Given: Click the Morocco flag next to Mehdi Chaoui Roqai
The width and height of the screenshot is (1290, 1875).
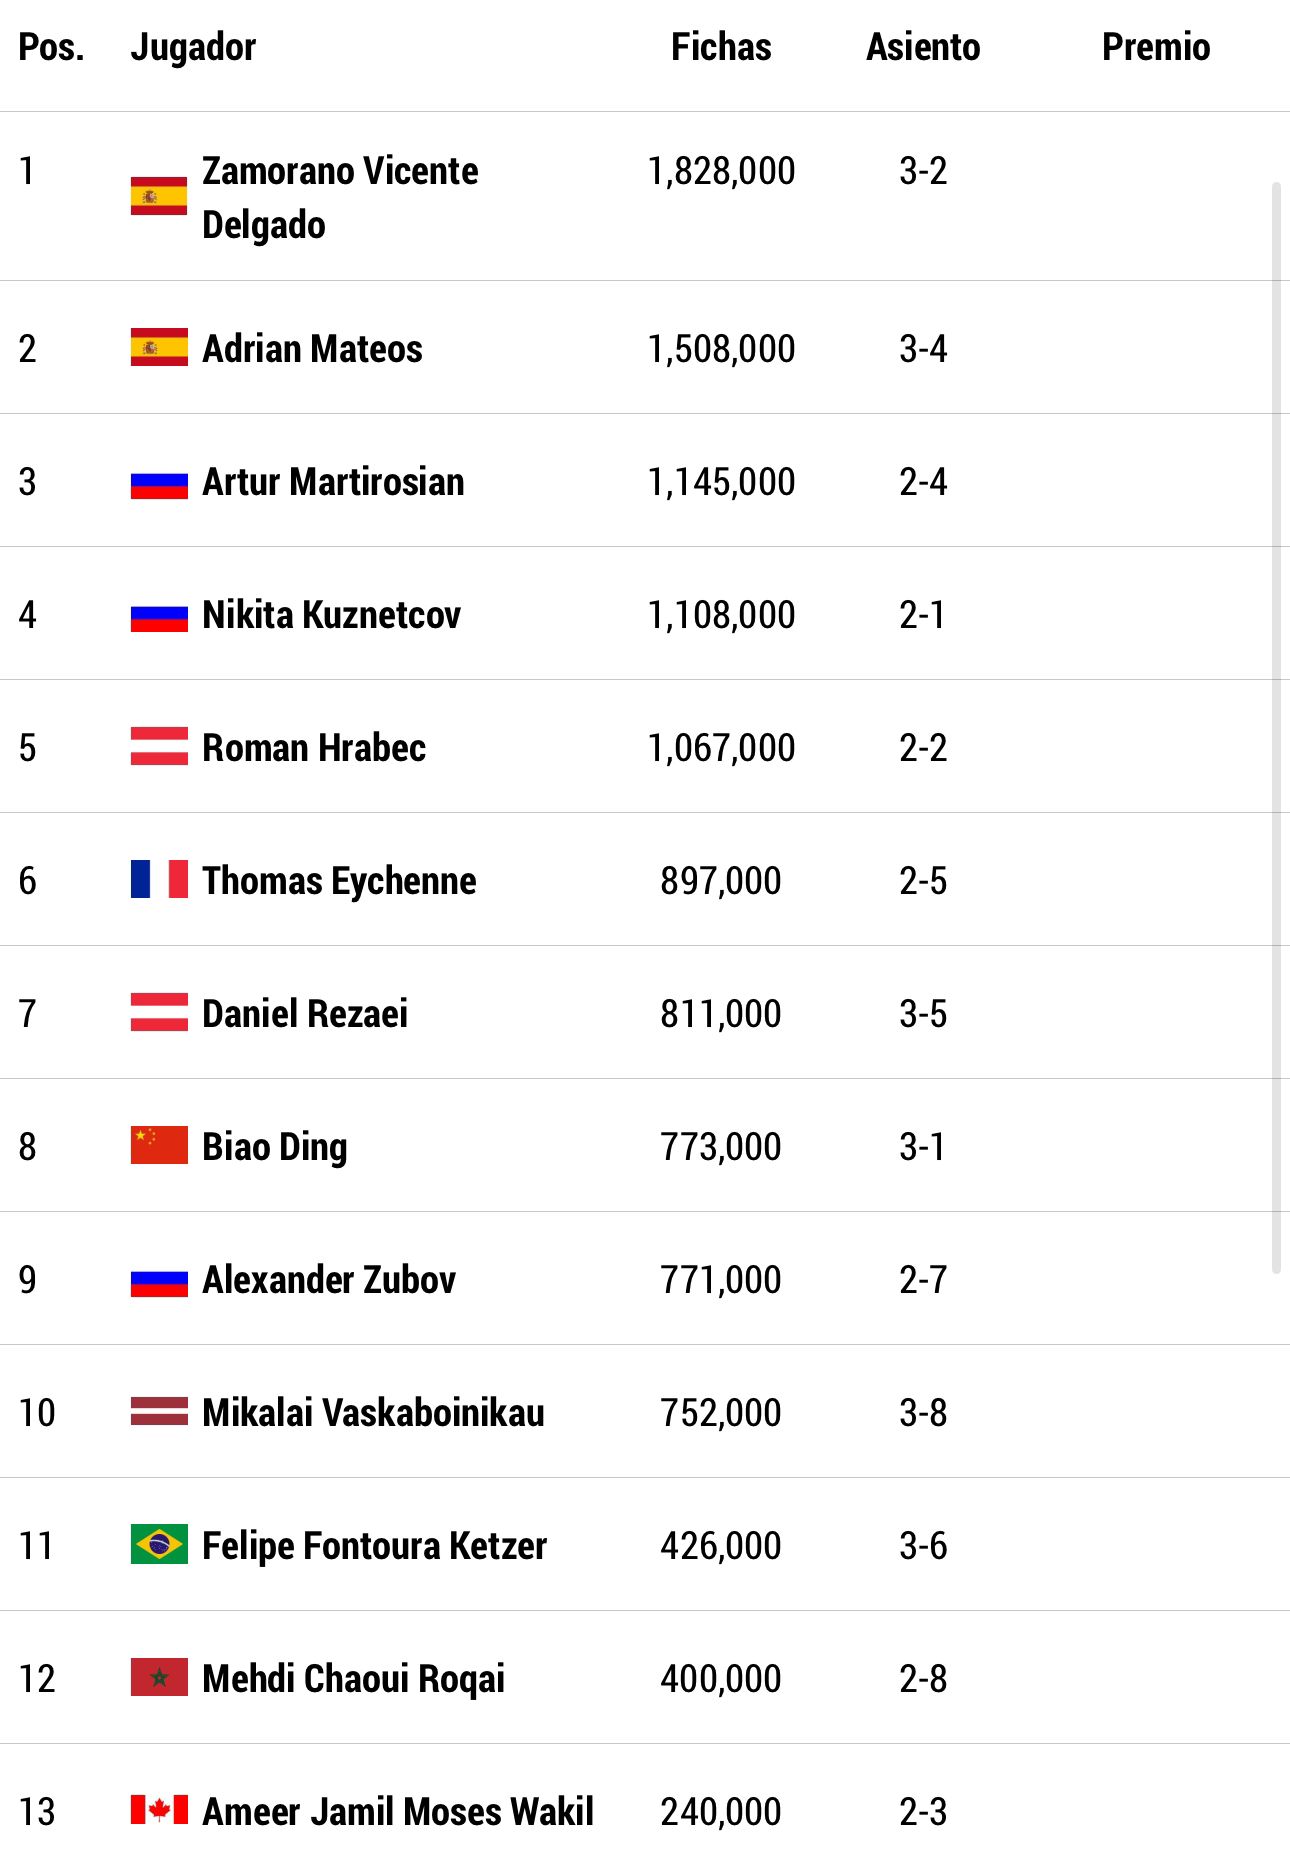Looking at the screenshot, I should click(159, 1677).
